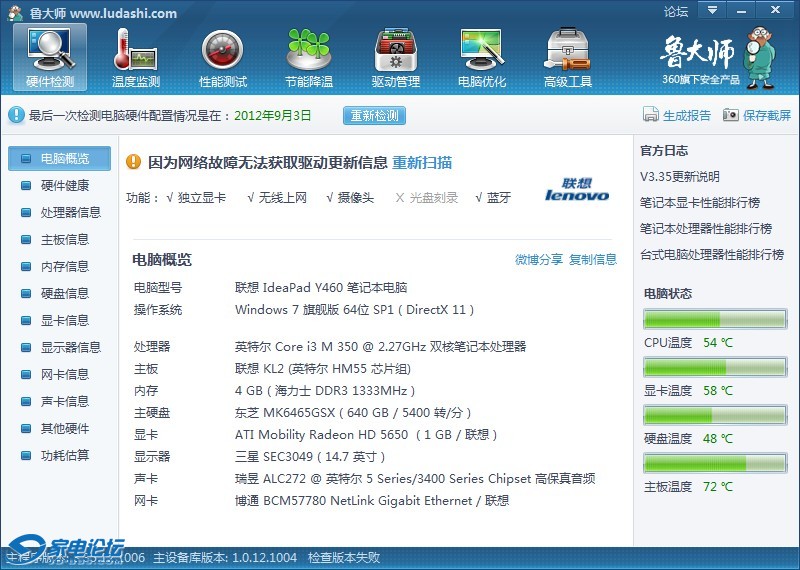Click the 4 GB 海力士 DDR3 memory text
The width and height of the screenshot is (800, 570).
point(325,391)
